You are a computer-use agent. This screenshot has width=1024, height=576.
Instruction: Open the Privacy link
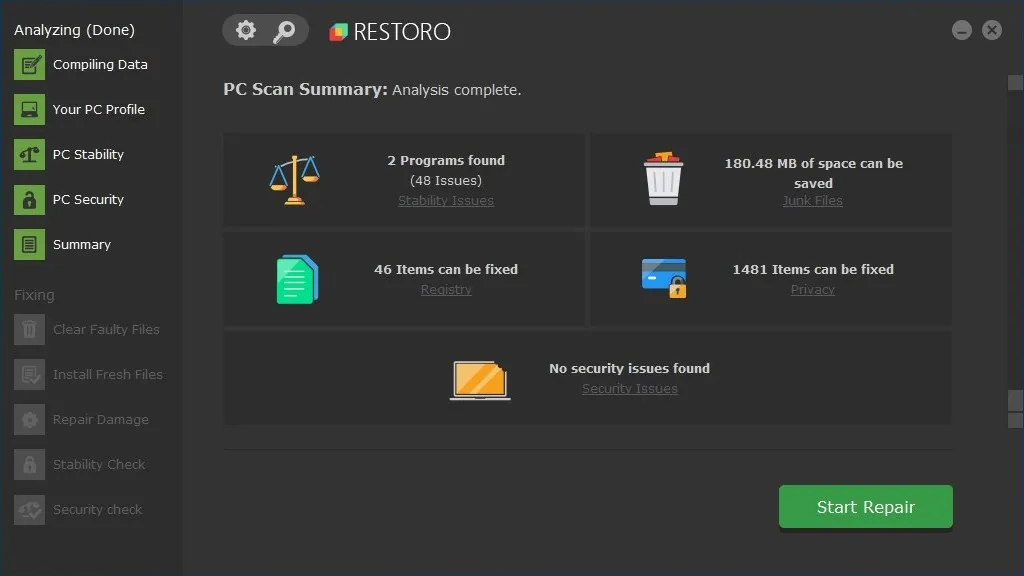click(813, 289)
